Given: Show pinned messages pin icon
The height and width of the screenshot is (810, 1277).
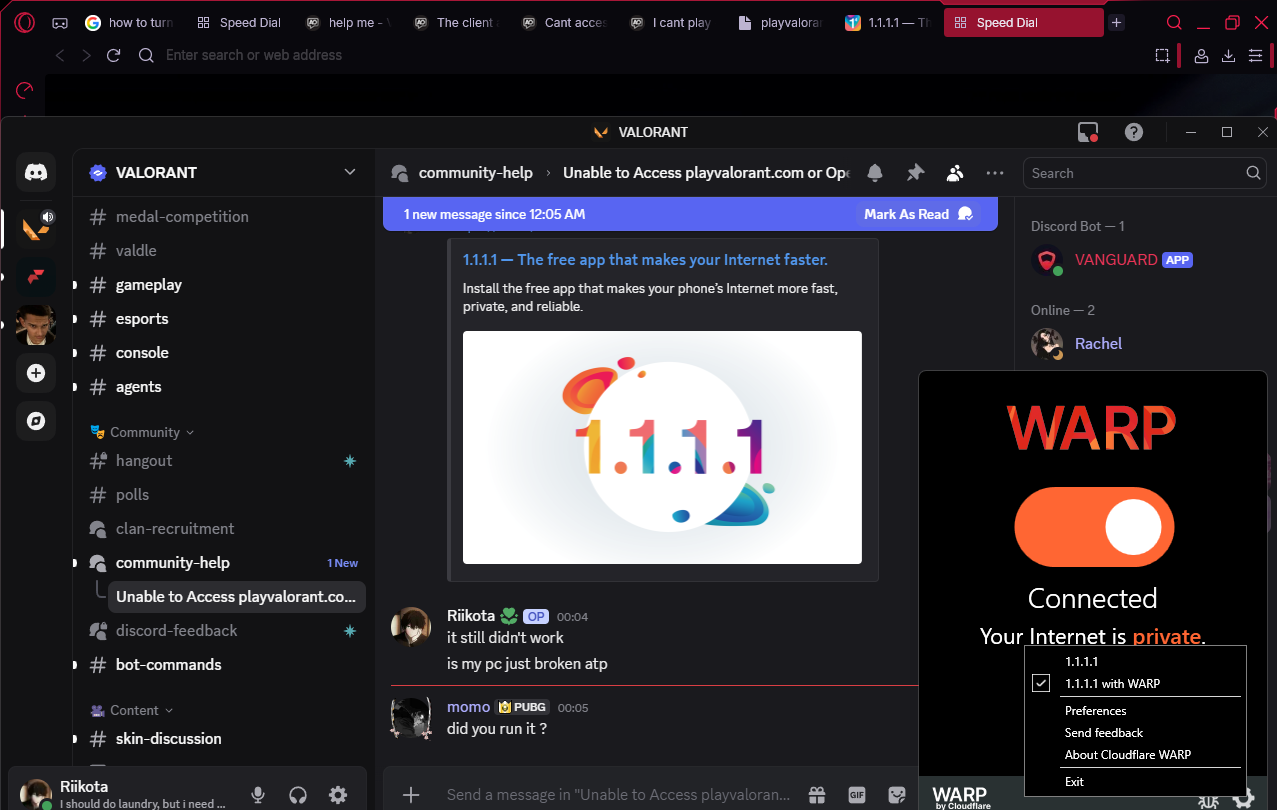Looking at the screenshot, I should tap(915, 173).
